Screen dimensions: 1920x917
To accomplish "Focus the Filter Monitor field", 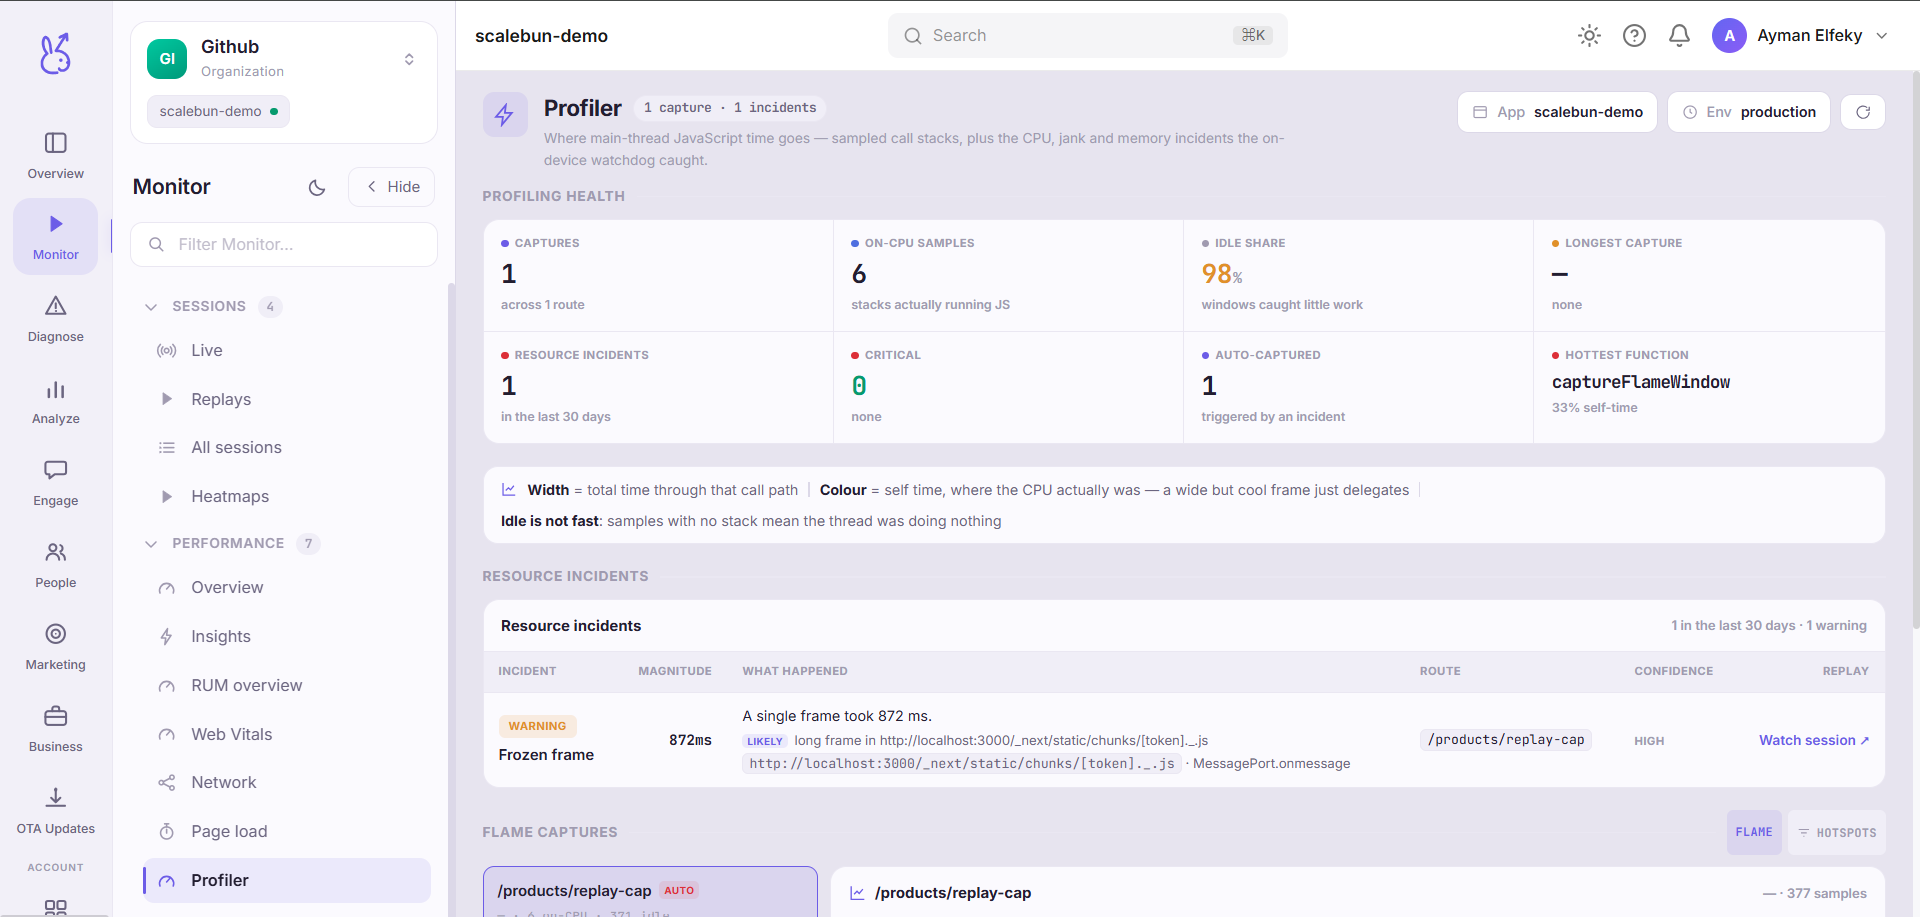I will [x=284, y=244].
